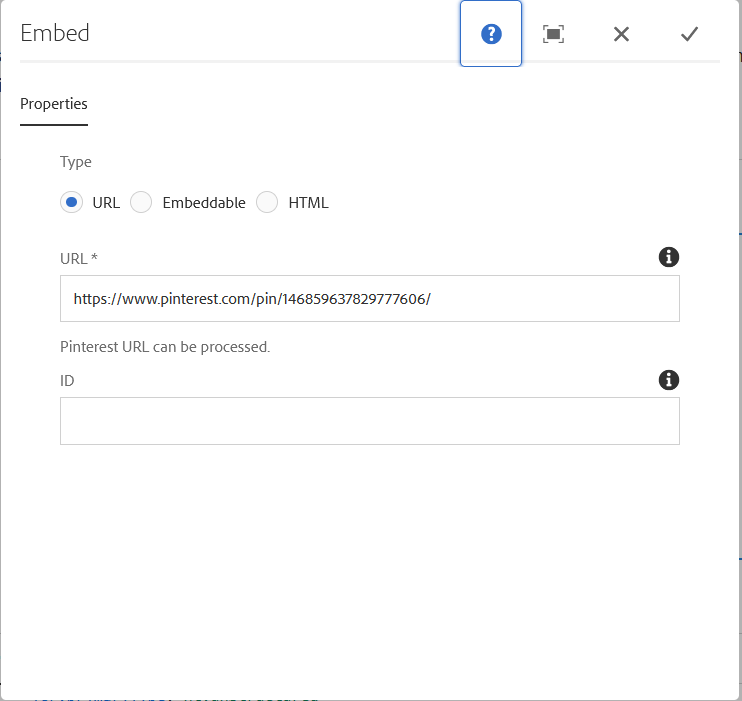Cancel the Embed dialog with X

click(621, 34)
